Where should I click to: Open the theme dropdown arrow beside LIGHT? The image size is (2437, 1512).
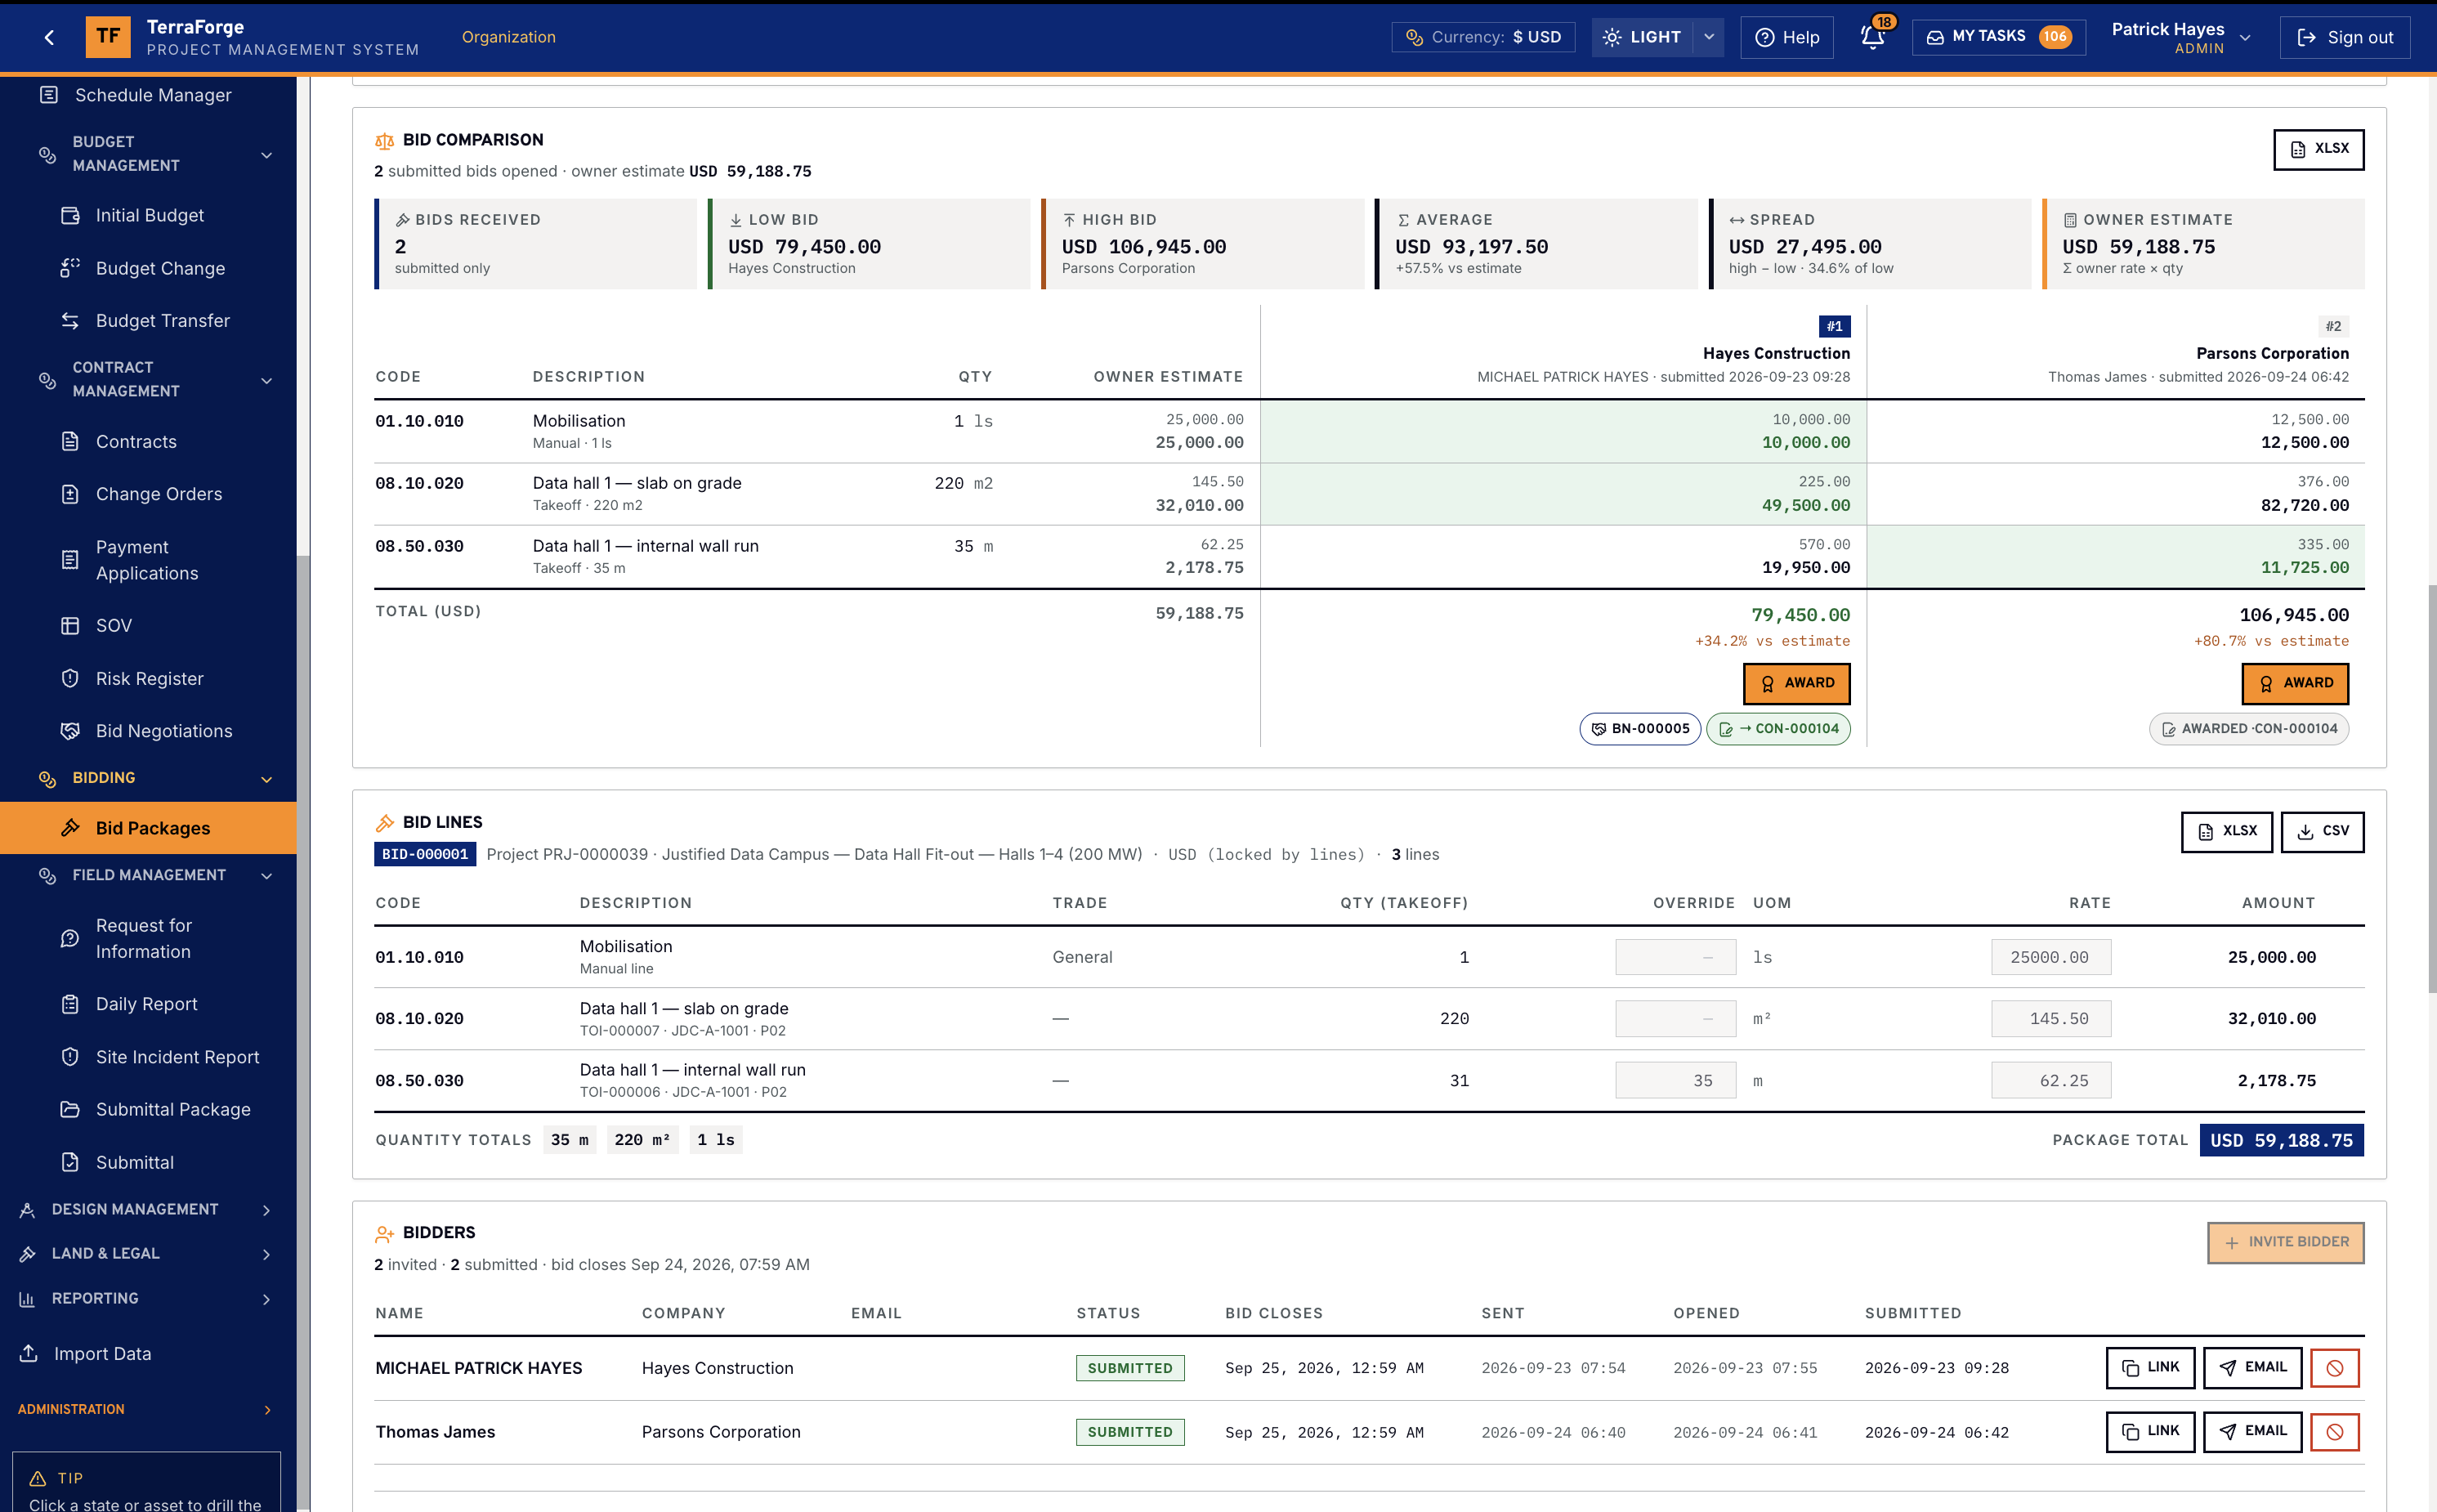pyautogui.click(x=1709, y=37)
